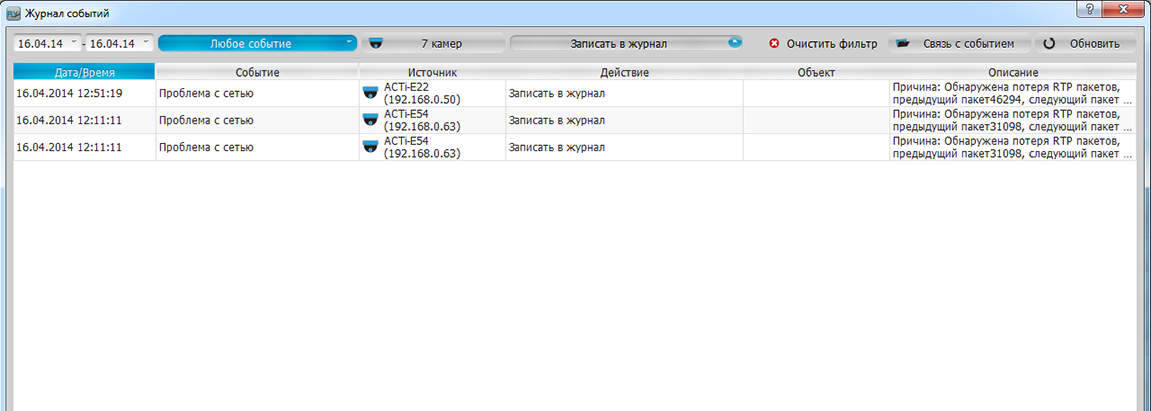
Task: Click the 'Обновить' refresh button
Action: pos(1085,43)
